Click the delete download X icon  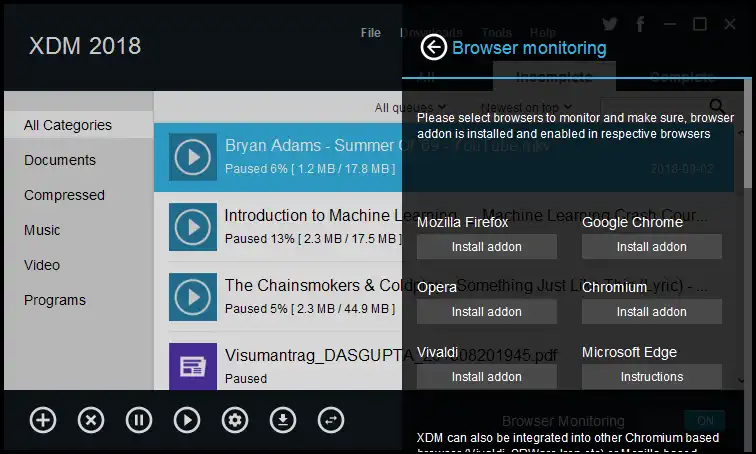coord(91,420)
